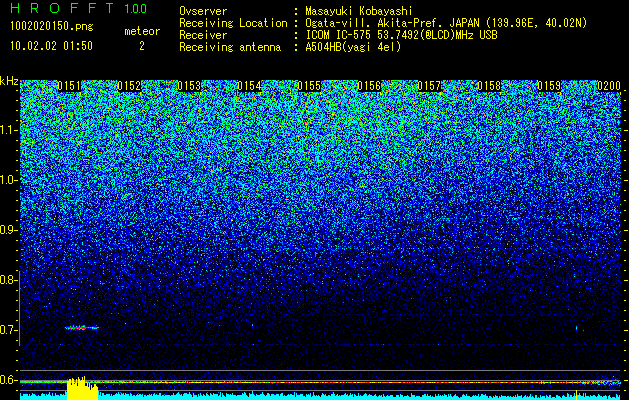Click the 0159 time marker
The width and height of the screenshot is (629, 400).
(549, 86)
